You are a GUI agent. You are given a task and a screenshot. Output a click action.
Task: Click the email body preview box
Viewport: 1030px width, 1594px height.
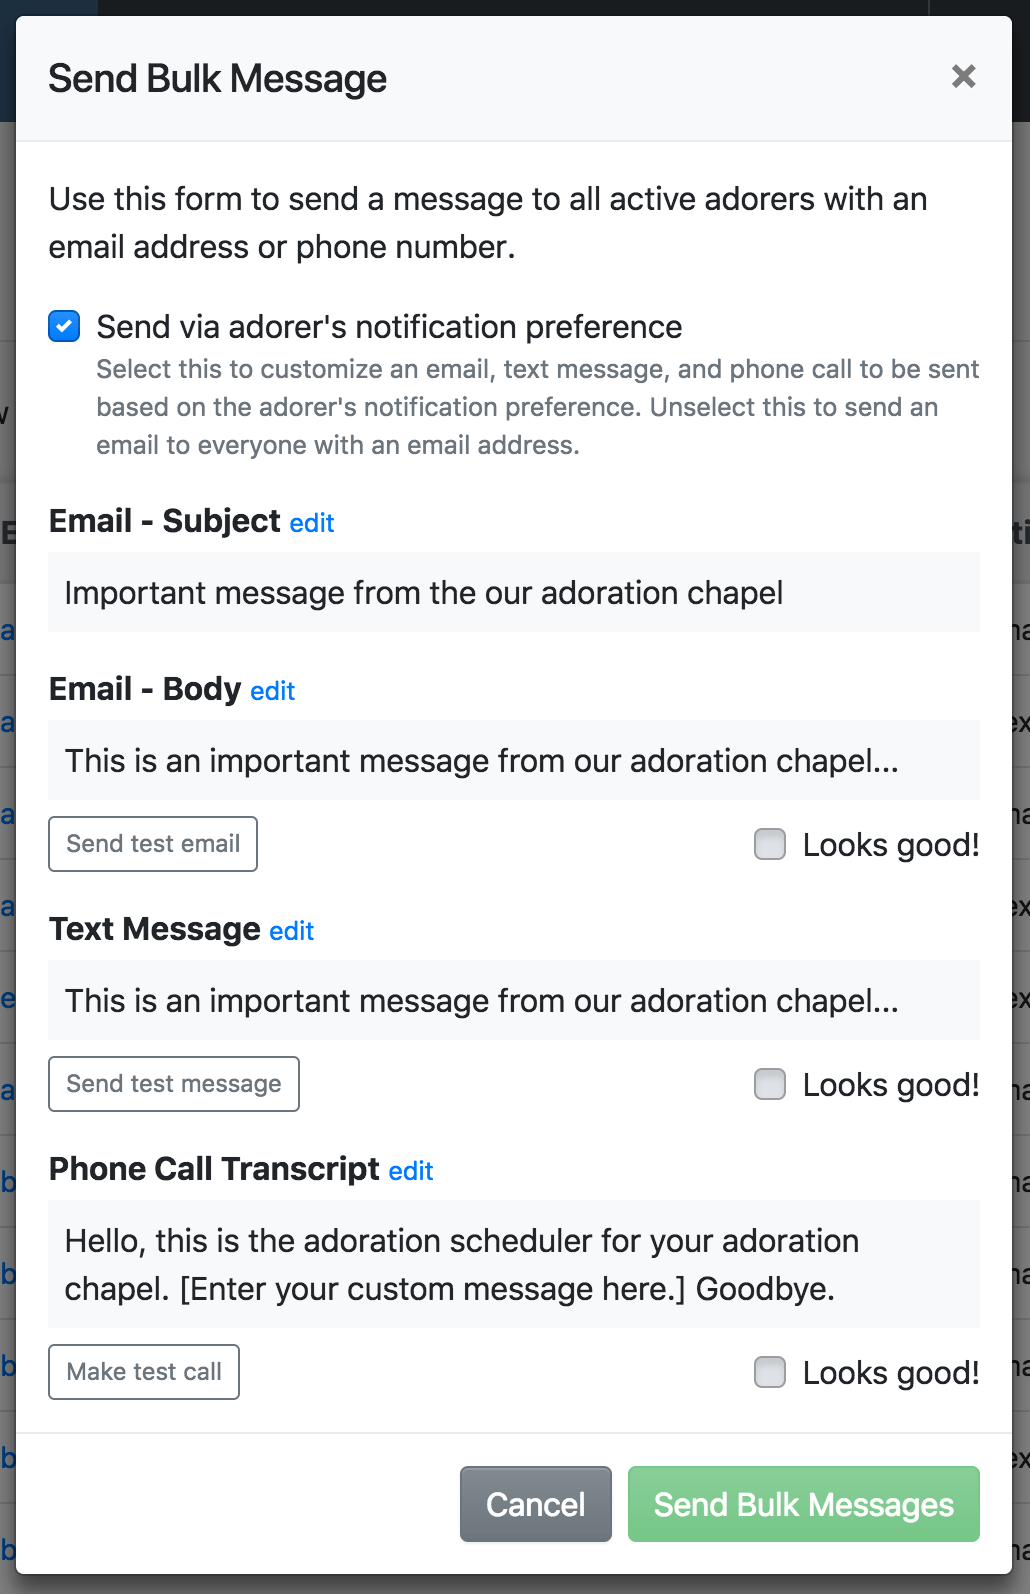513,761
